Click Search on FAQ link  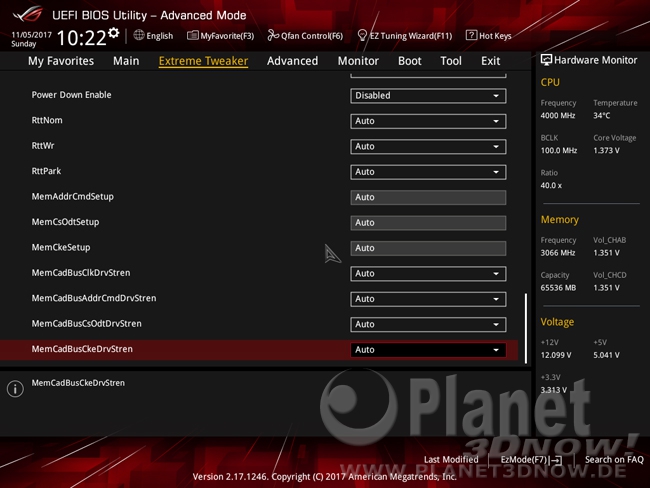tap(614, 459)
